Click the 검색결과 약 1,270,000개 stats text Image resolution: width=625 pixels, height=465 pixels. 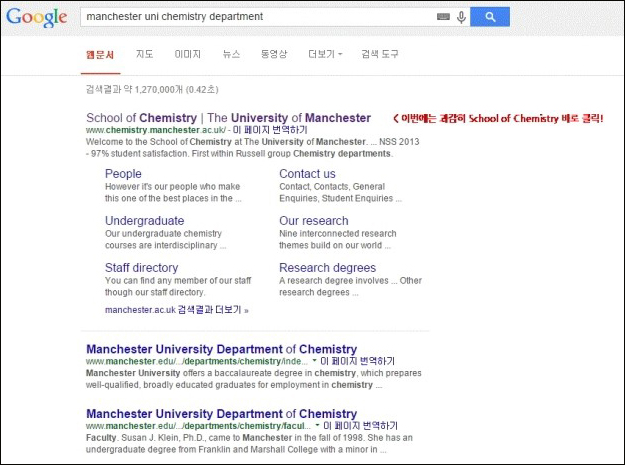pyautogui.click(x=152, y=89)
